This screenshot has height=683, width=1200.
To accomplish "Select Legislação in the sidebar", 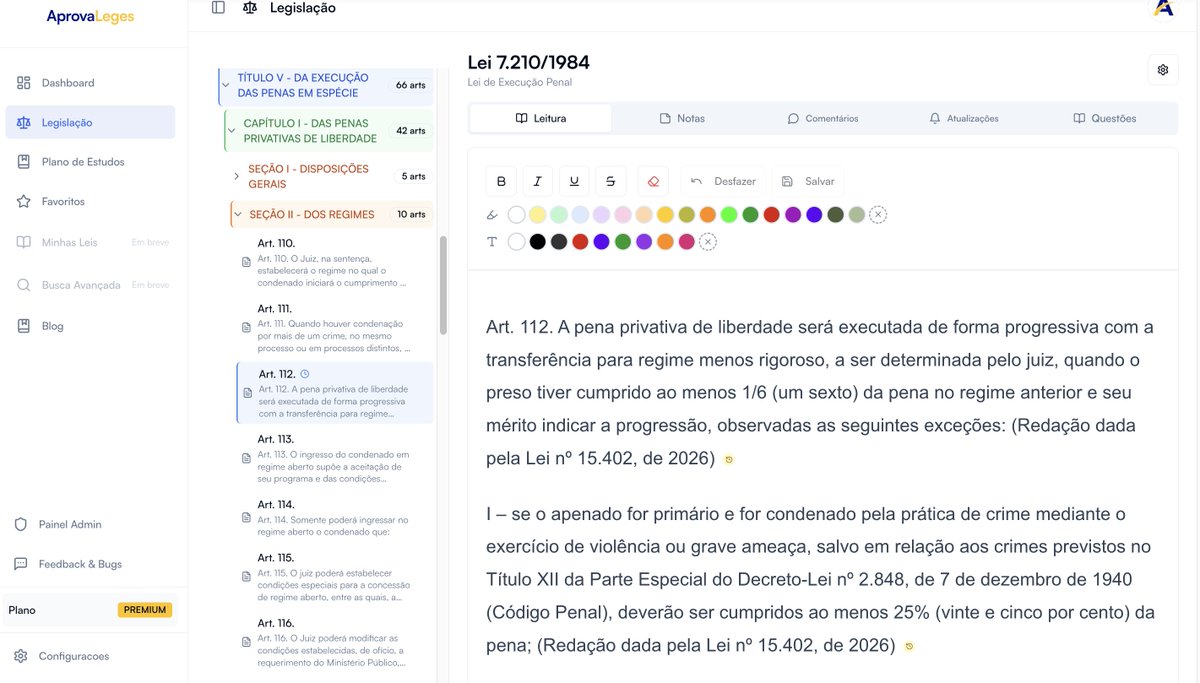I will [x=90, y=122].
